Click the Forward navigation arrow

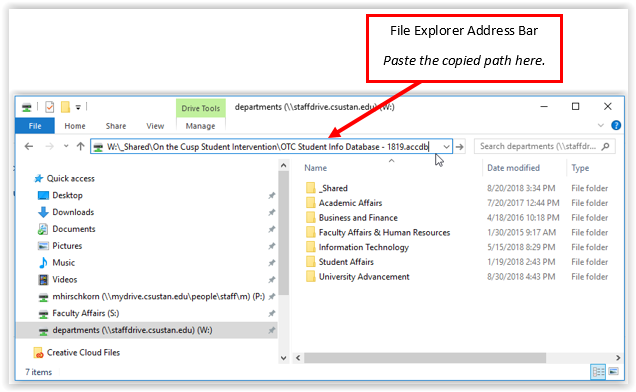tap(49, 146)
